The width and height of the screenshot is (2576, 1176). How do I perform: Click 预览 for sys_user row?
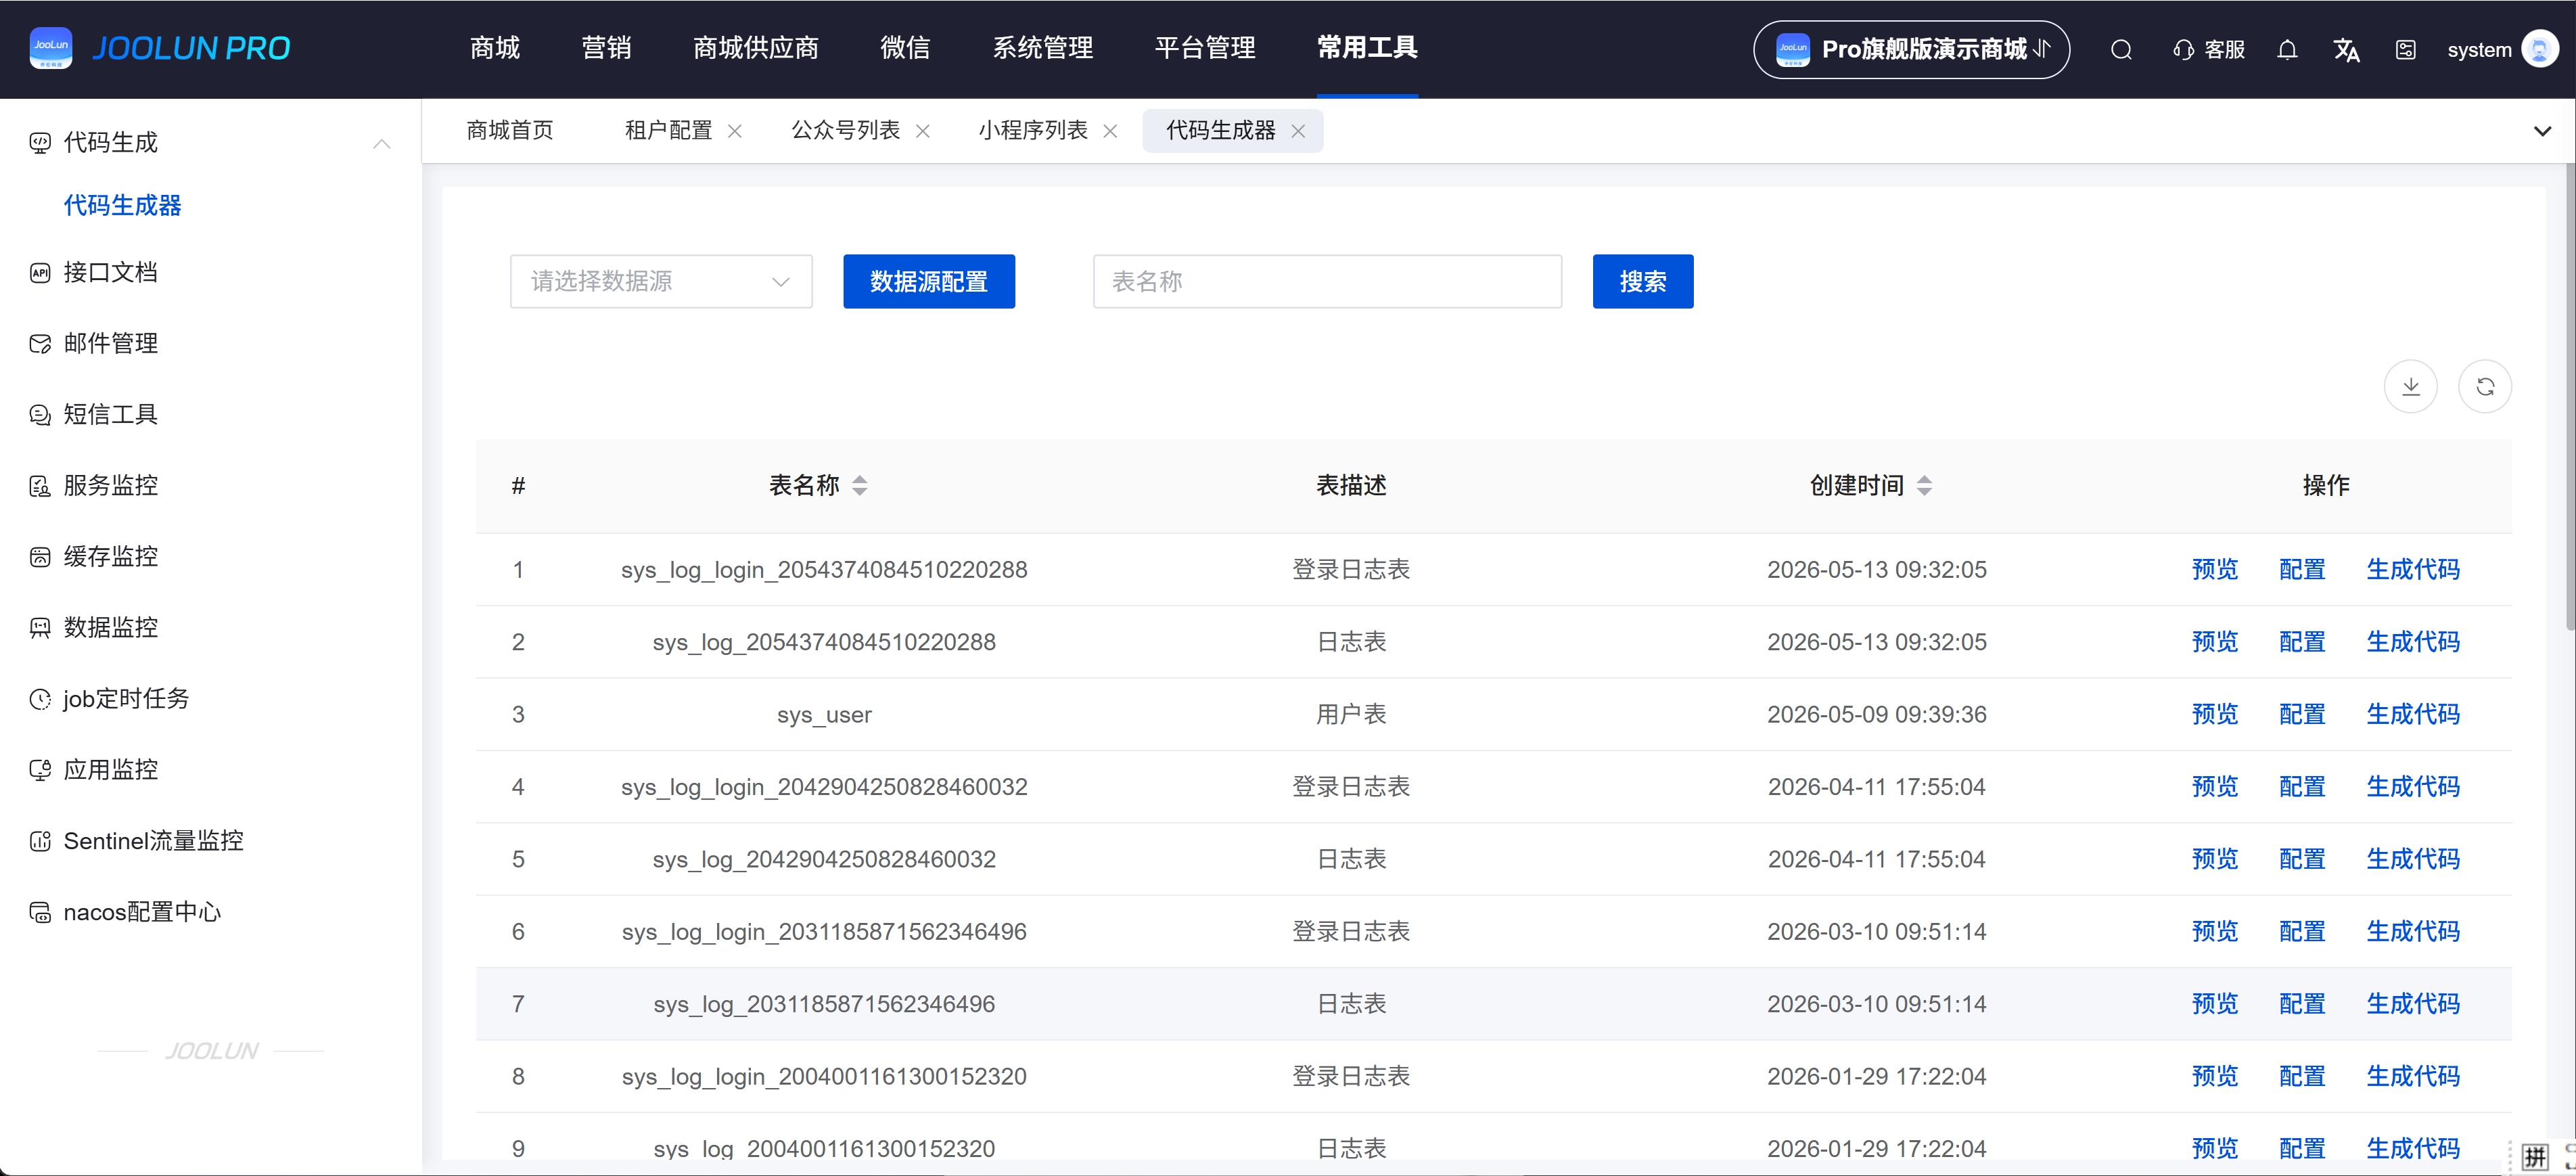click(2215, 715)
